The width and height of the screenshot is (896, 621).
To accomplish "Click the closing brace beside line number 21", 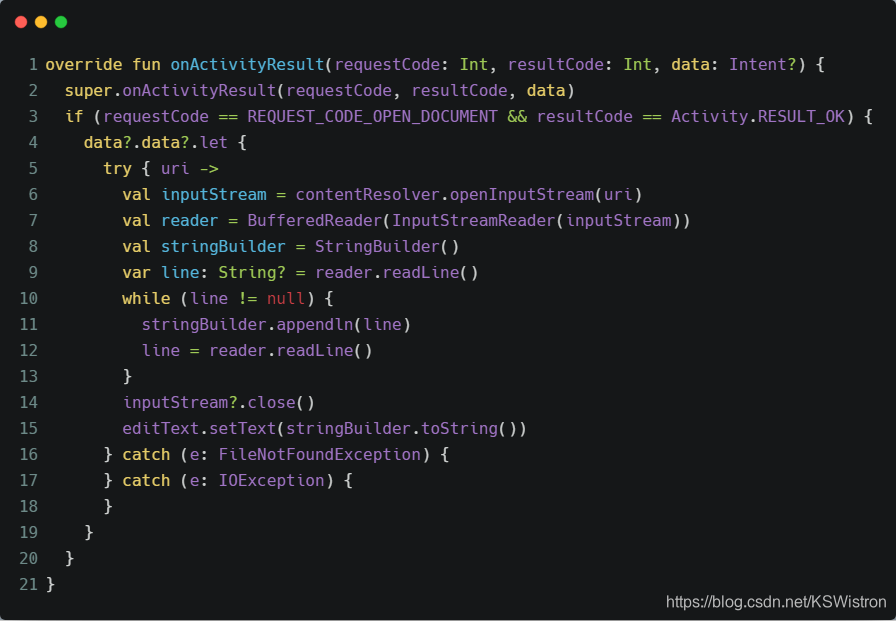I will tap(50, 584).
